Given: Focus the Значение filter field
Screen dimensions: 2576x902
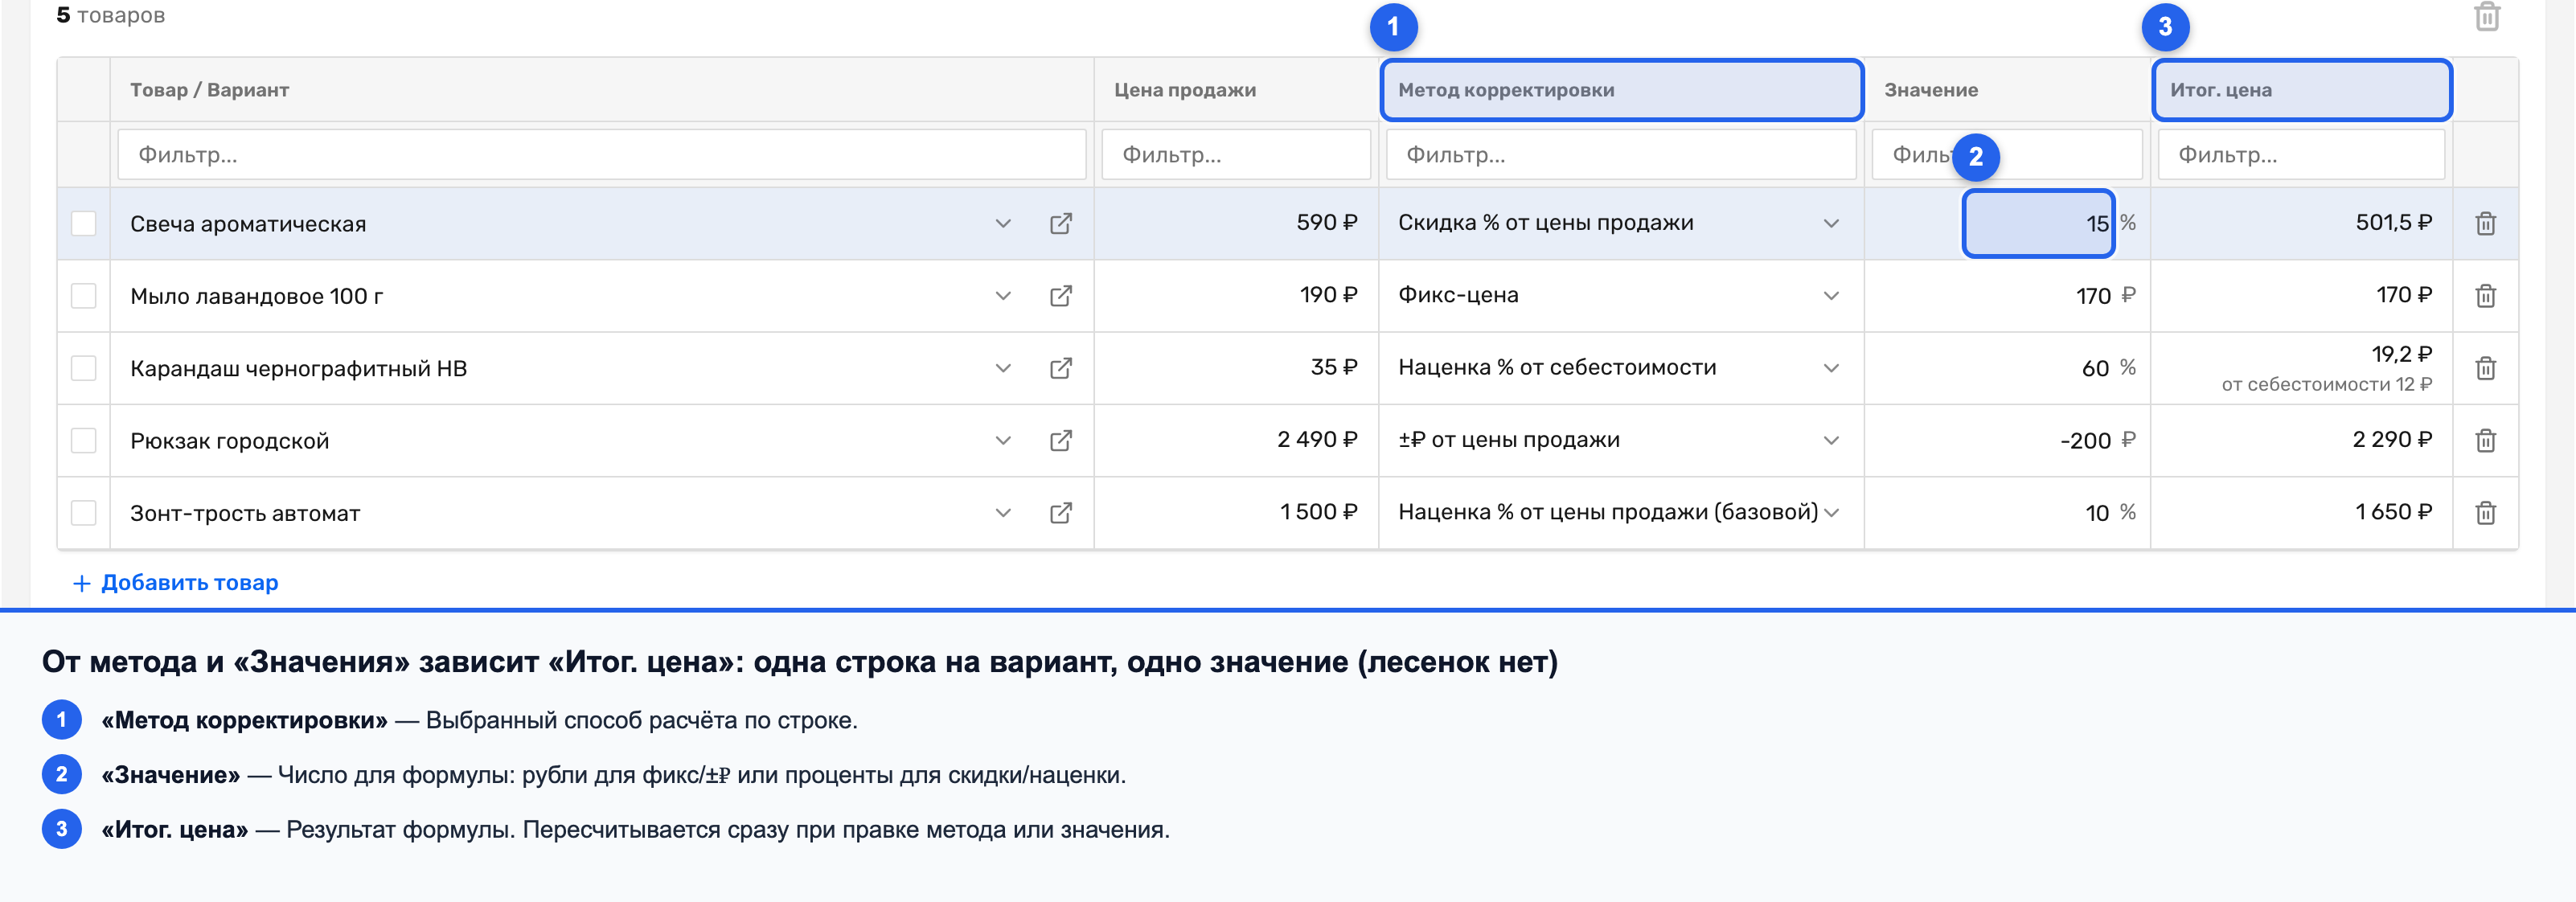Looking at the screenshot, I should tap(2007, 155).
